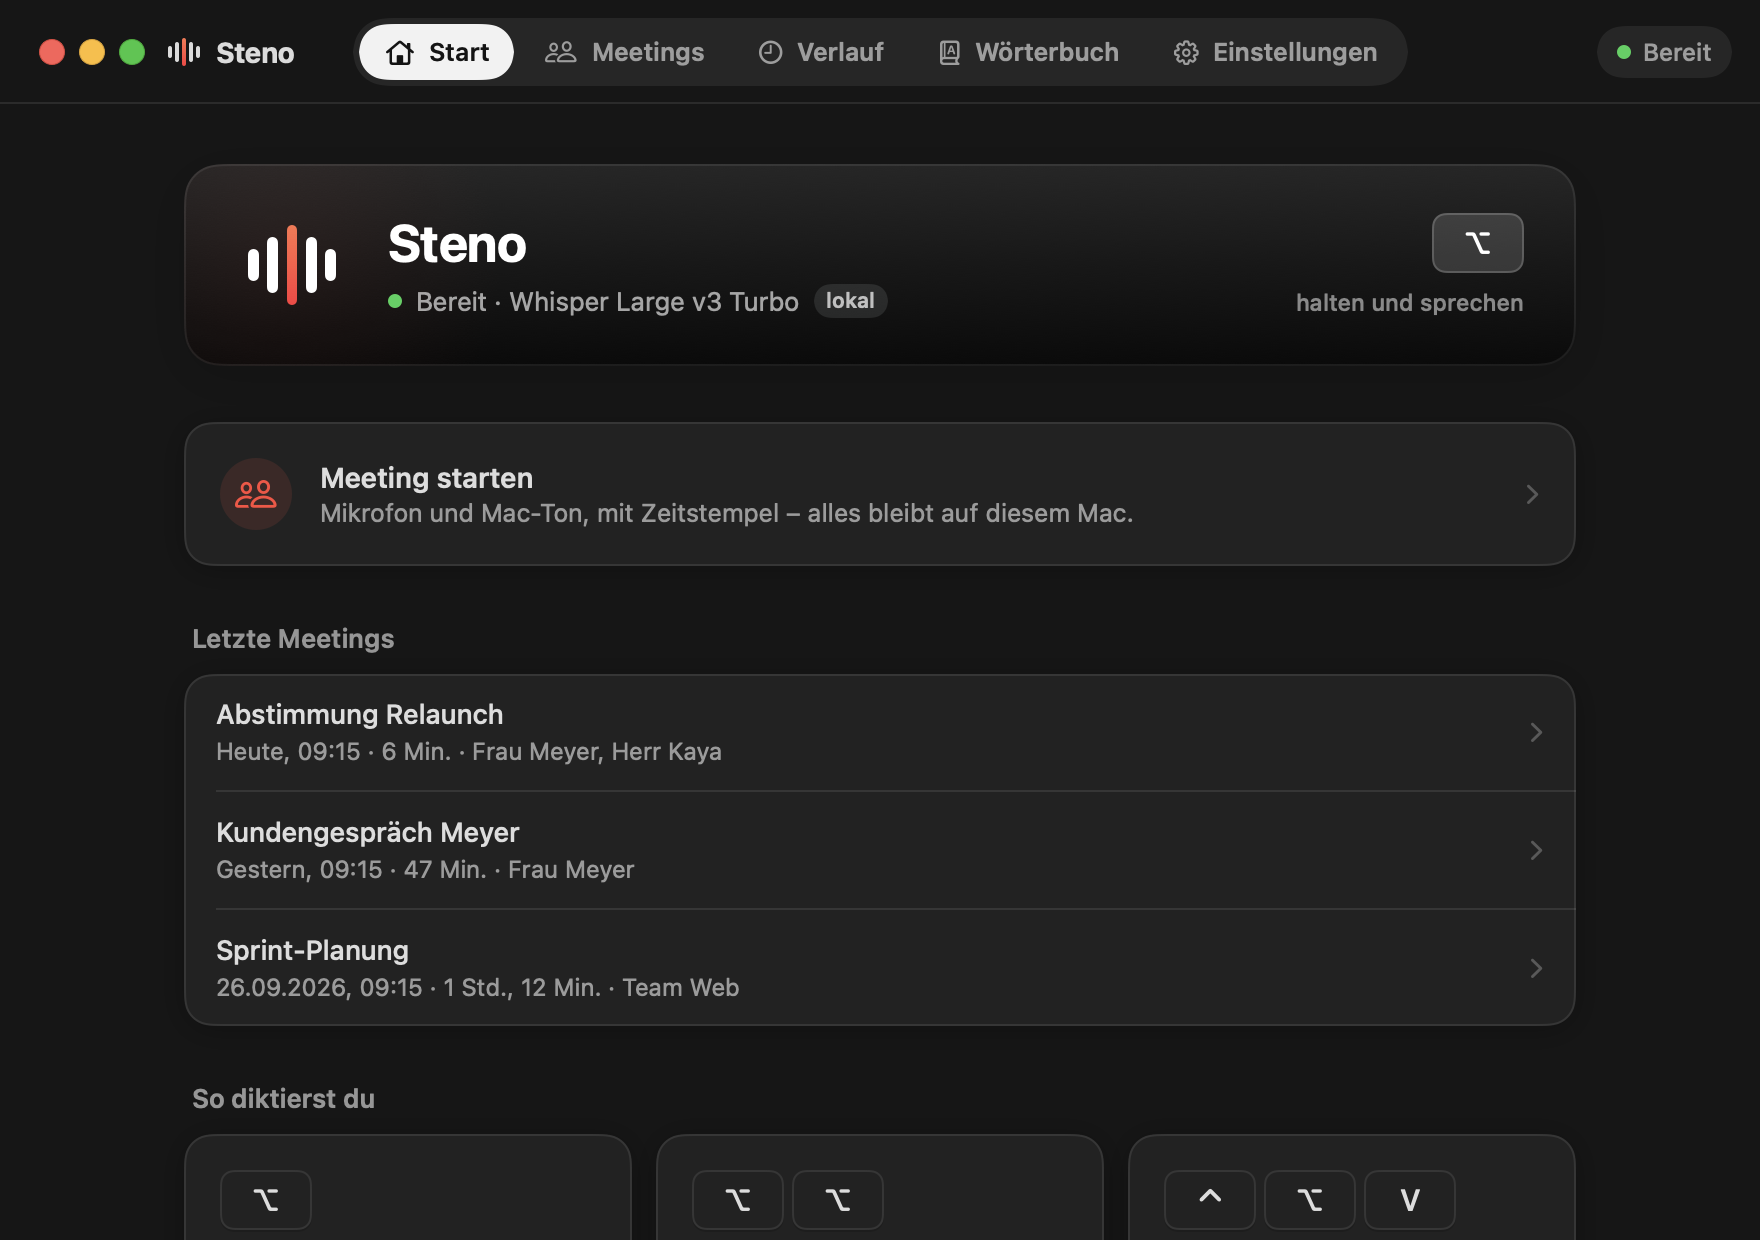Click the 'So diktierst du' section heading

(283, 1099)
